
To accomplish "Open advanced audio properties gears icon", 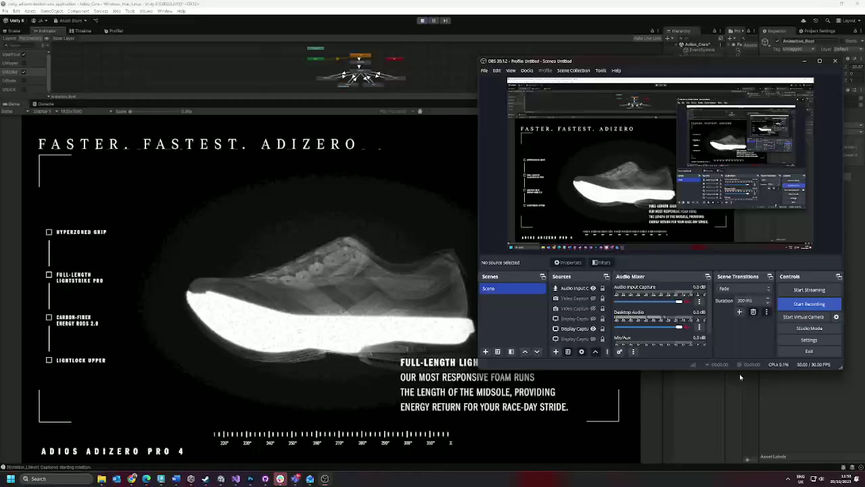I will 620,352.
